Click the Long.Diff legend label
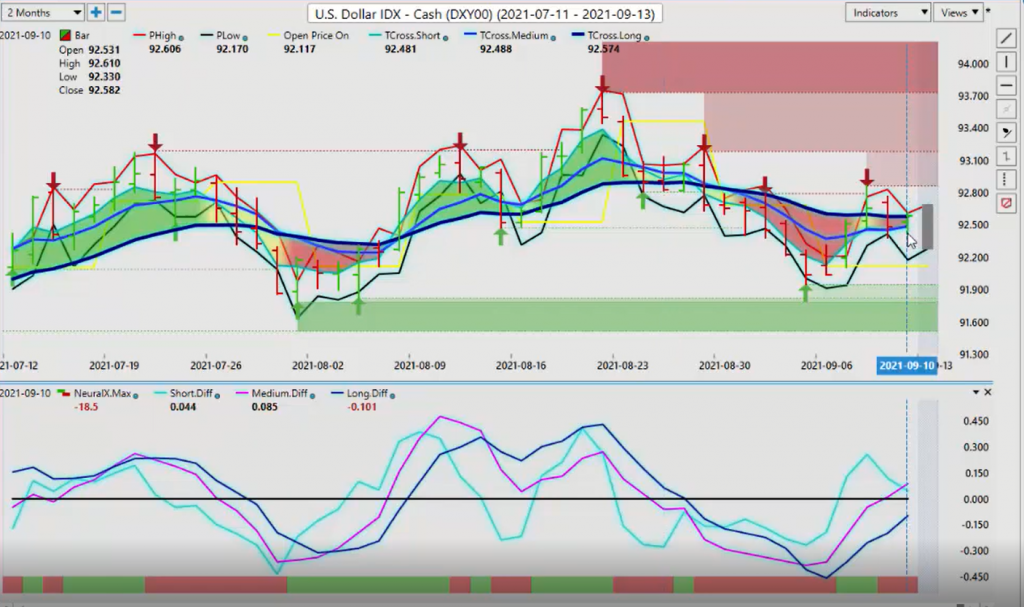The width and height of the screenshot is (1024, 607). click(367, 393)
